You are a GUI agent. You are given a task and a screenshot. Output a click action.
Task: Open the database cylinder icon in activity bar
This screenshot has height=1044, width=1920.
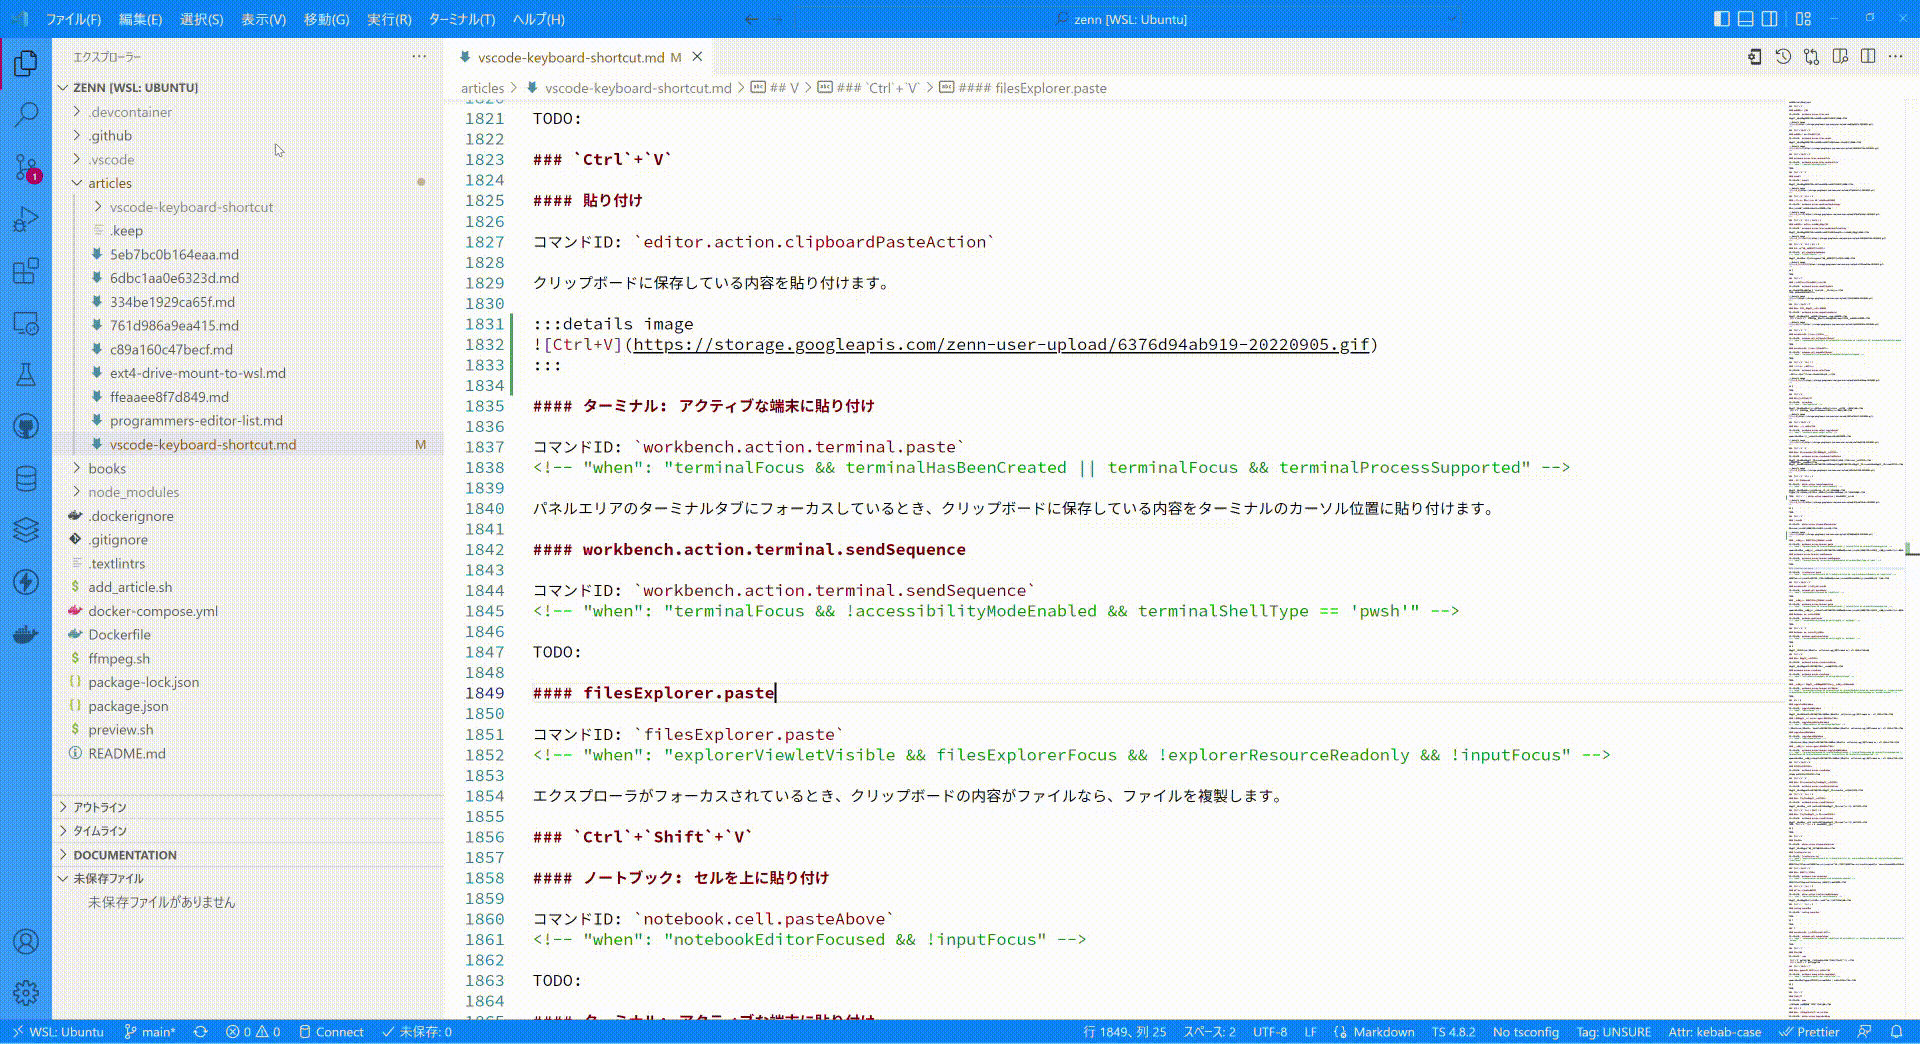[x=26, y=479]
